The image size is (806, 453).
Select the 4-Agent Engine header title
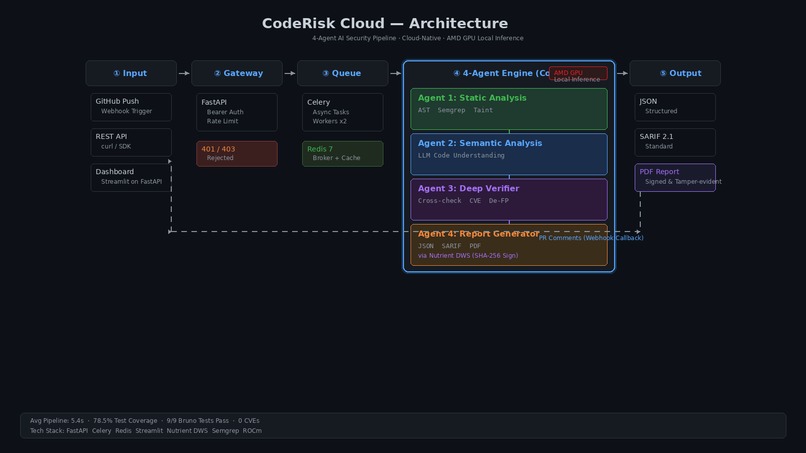[501, 73]
